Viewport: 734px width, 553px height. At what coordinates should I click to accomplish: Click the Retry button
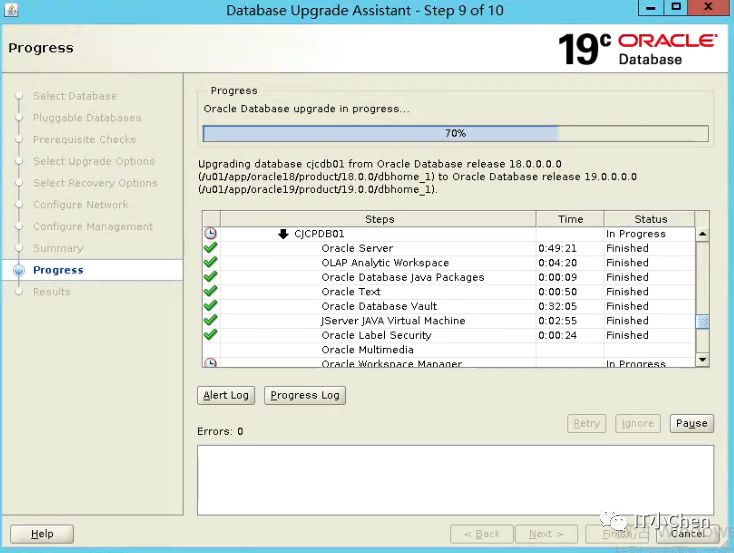click(x=587, y=423)
